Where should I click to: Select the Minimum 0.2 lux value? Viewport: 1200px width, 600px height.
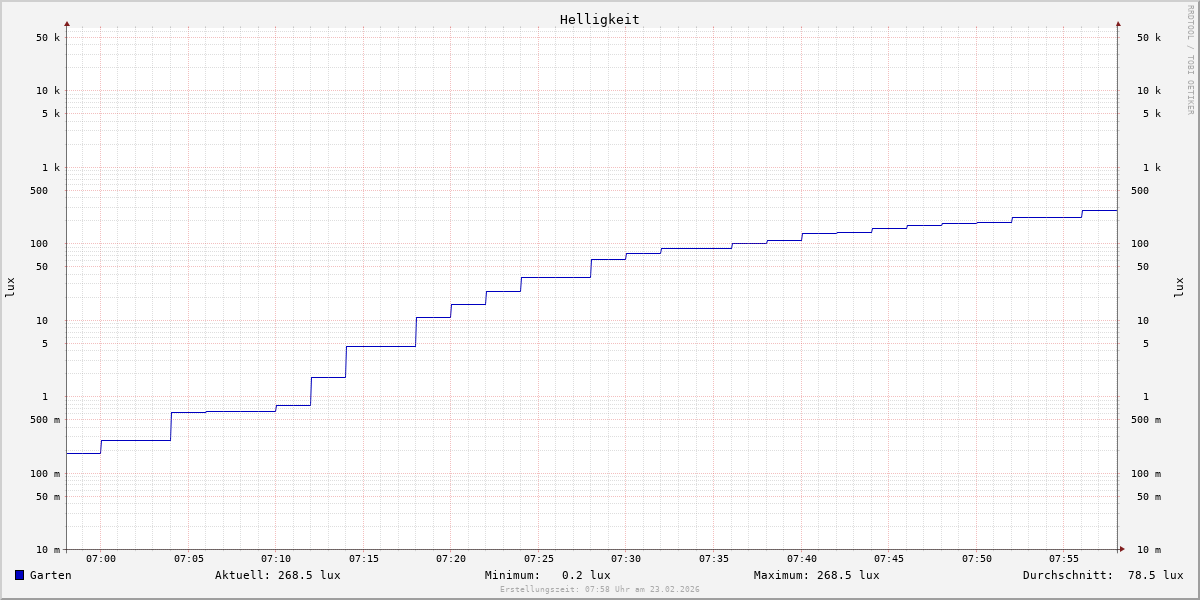click(x=547, y=575)
